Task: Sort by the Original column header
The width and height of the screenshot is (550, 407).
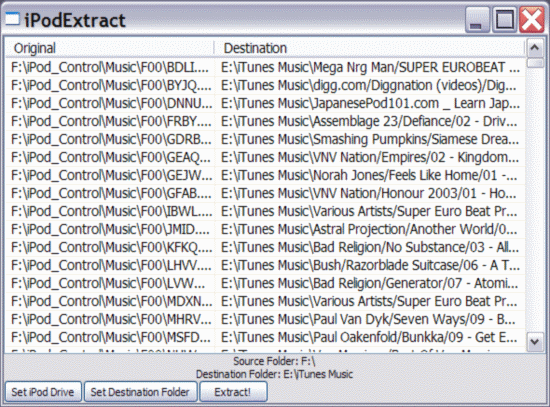Action: click(109, 48)
